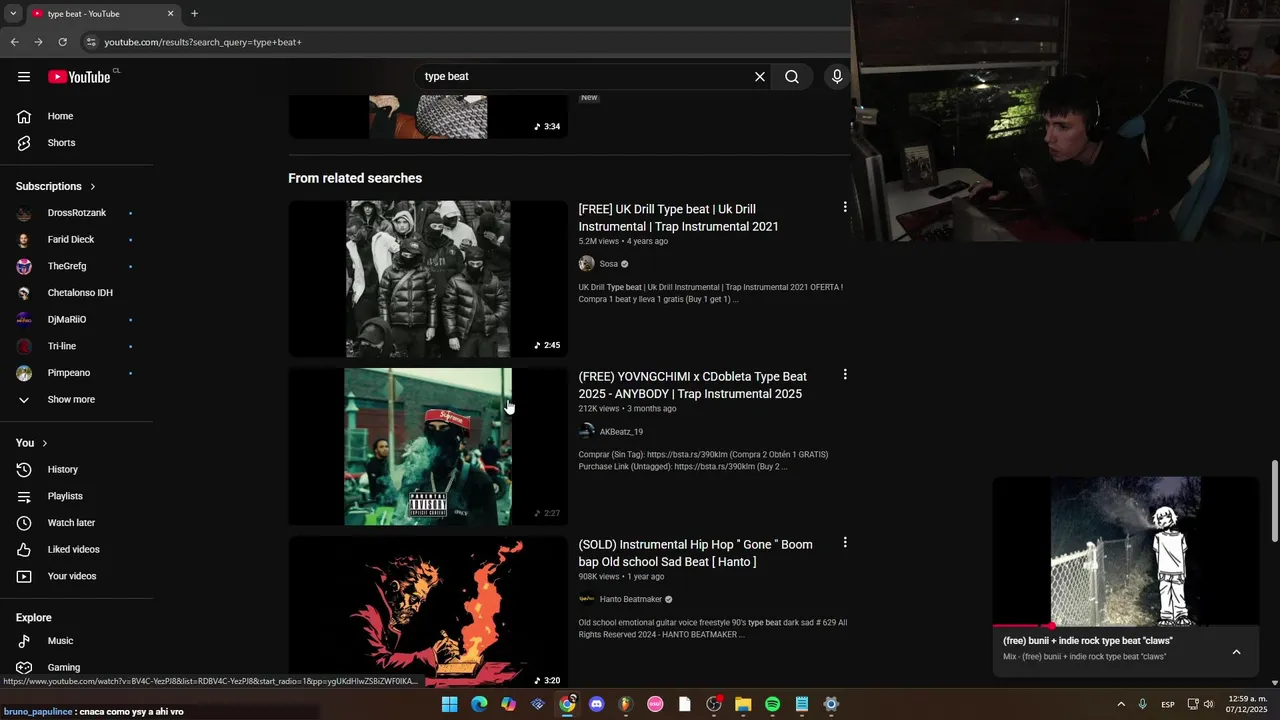Viewport: 1280px width, 720px height.
Task: Open DrossRotzank subscription channel
Action: click(x=76, y=213)
